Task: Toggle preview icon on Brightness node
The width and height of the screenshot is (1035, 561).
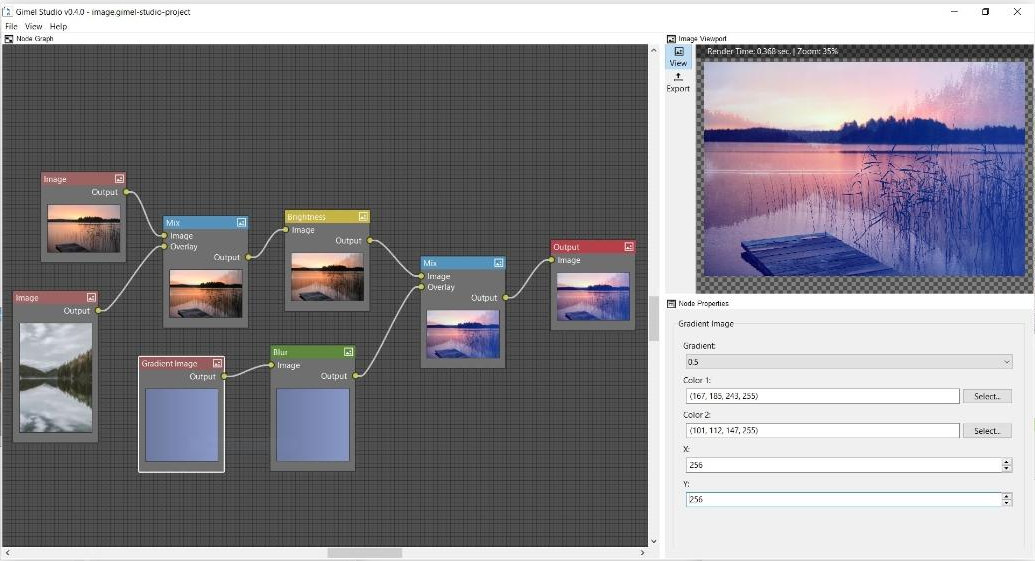Action: [x=363, y=217]
